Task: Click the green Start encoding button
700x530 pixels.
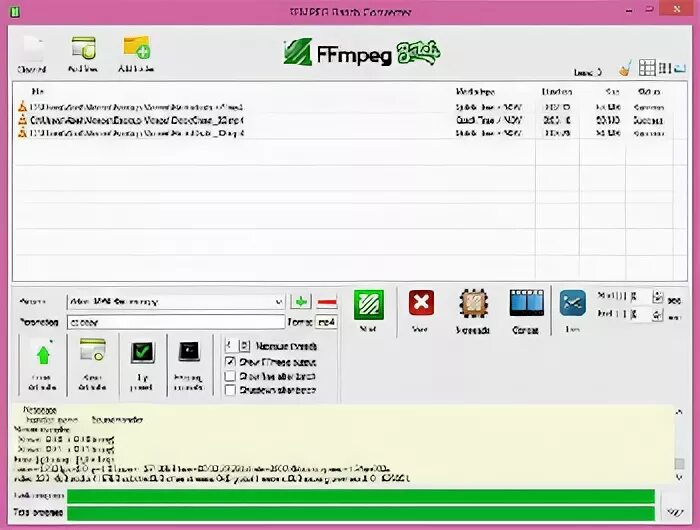Action: [x=369, y=305]
